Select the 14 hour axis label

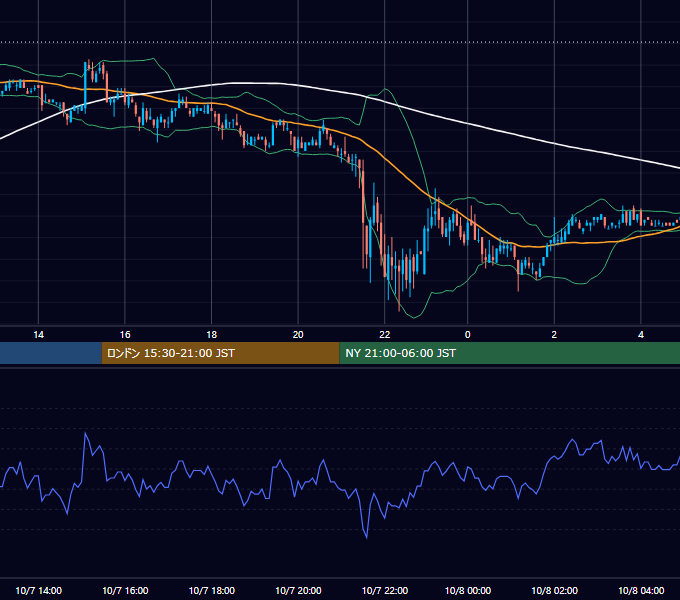(39, 335)
